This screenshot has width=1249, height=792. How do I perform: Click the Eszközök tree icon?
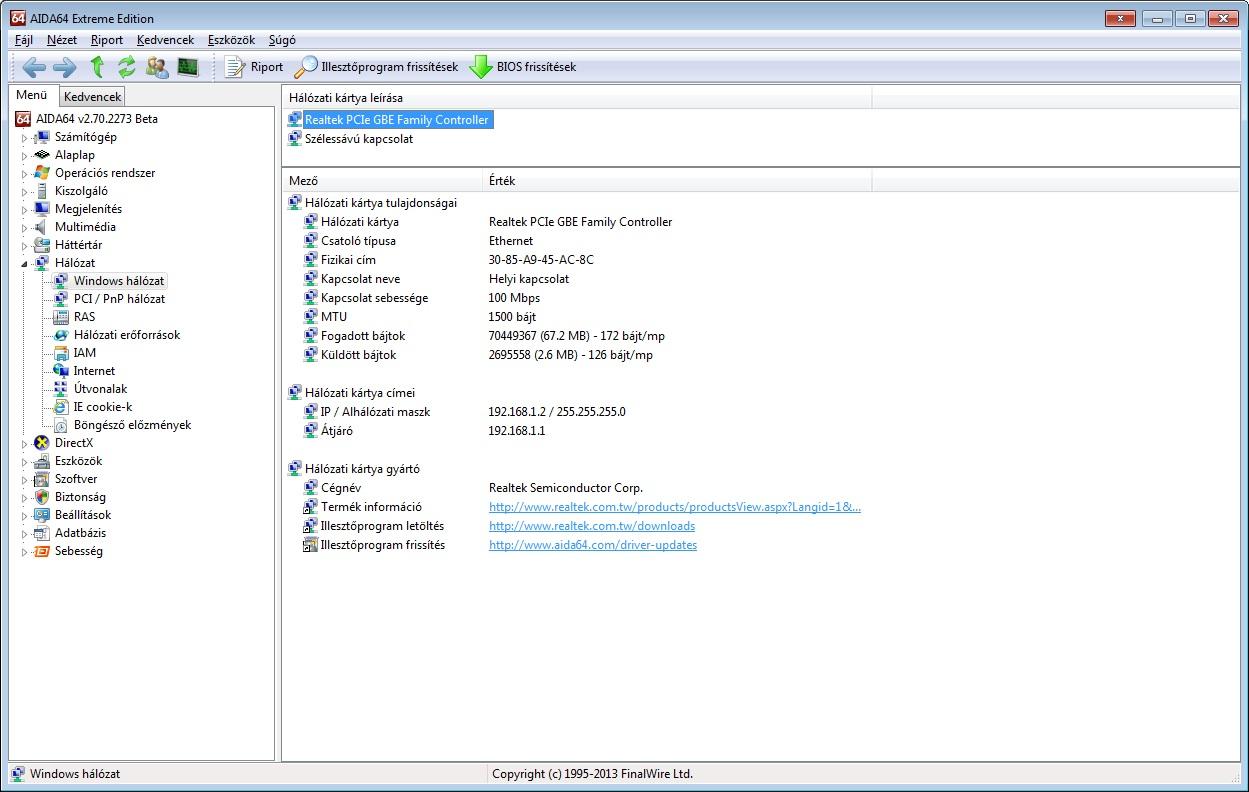pos(42,461)
